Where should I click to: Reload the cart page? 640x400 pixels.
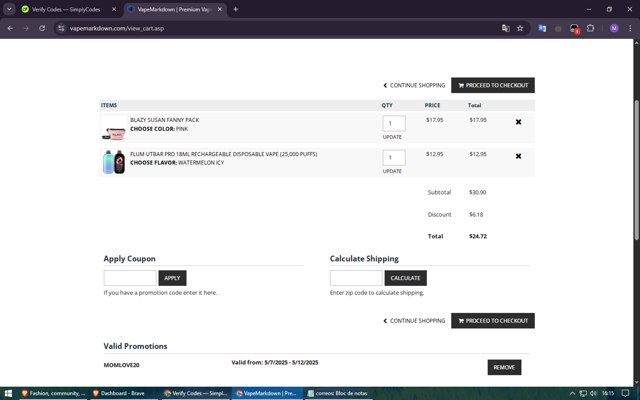tap(42, 28)
